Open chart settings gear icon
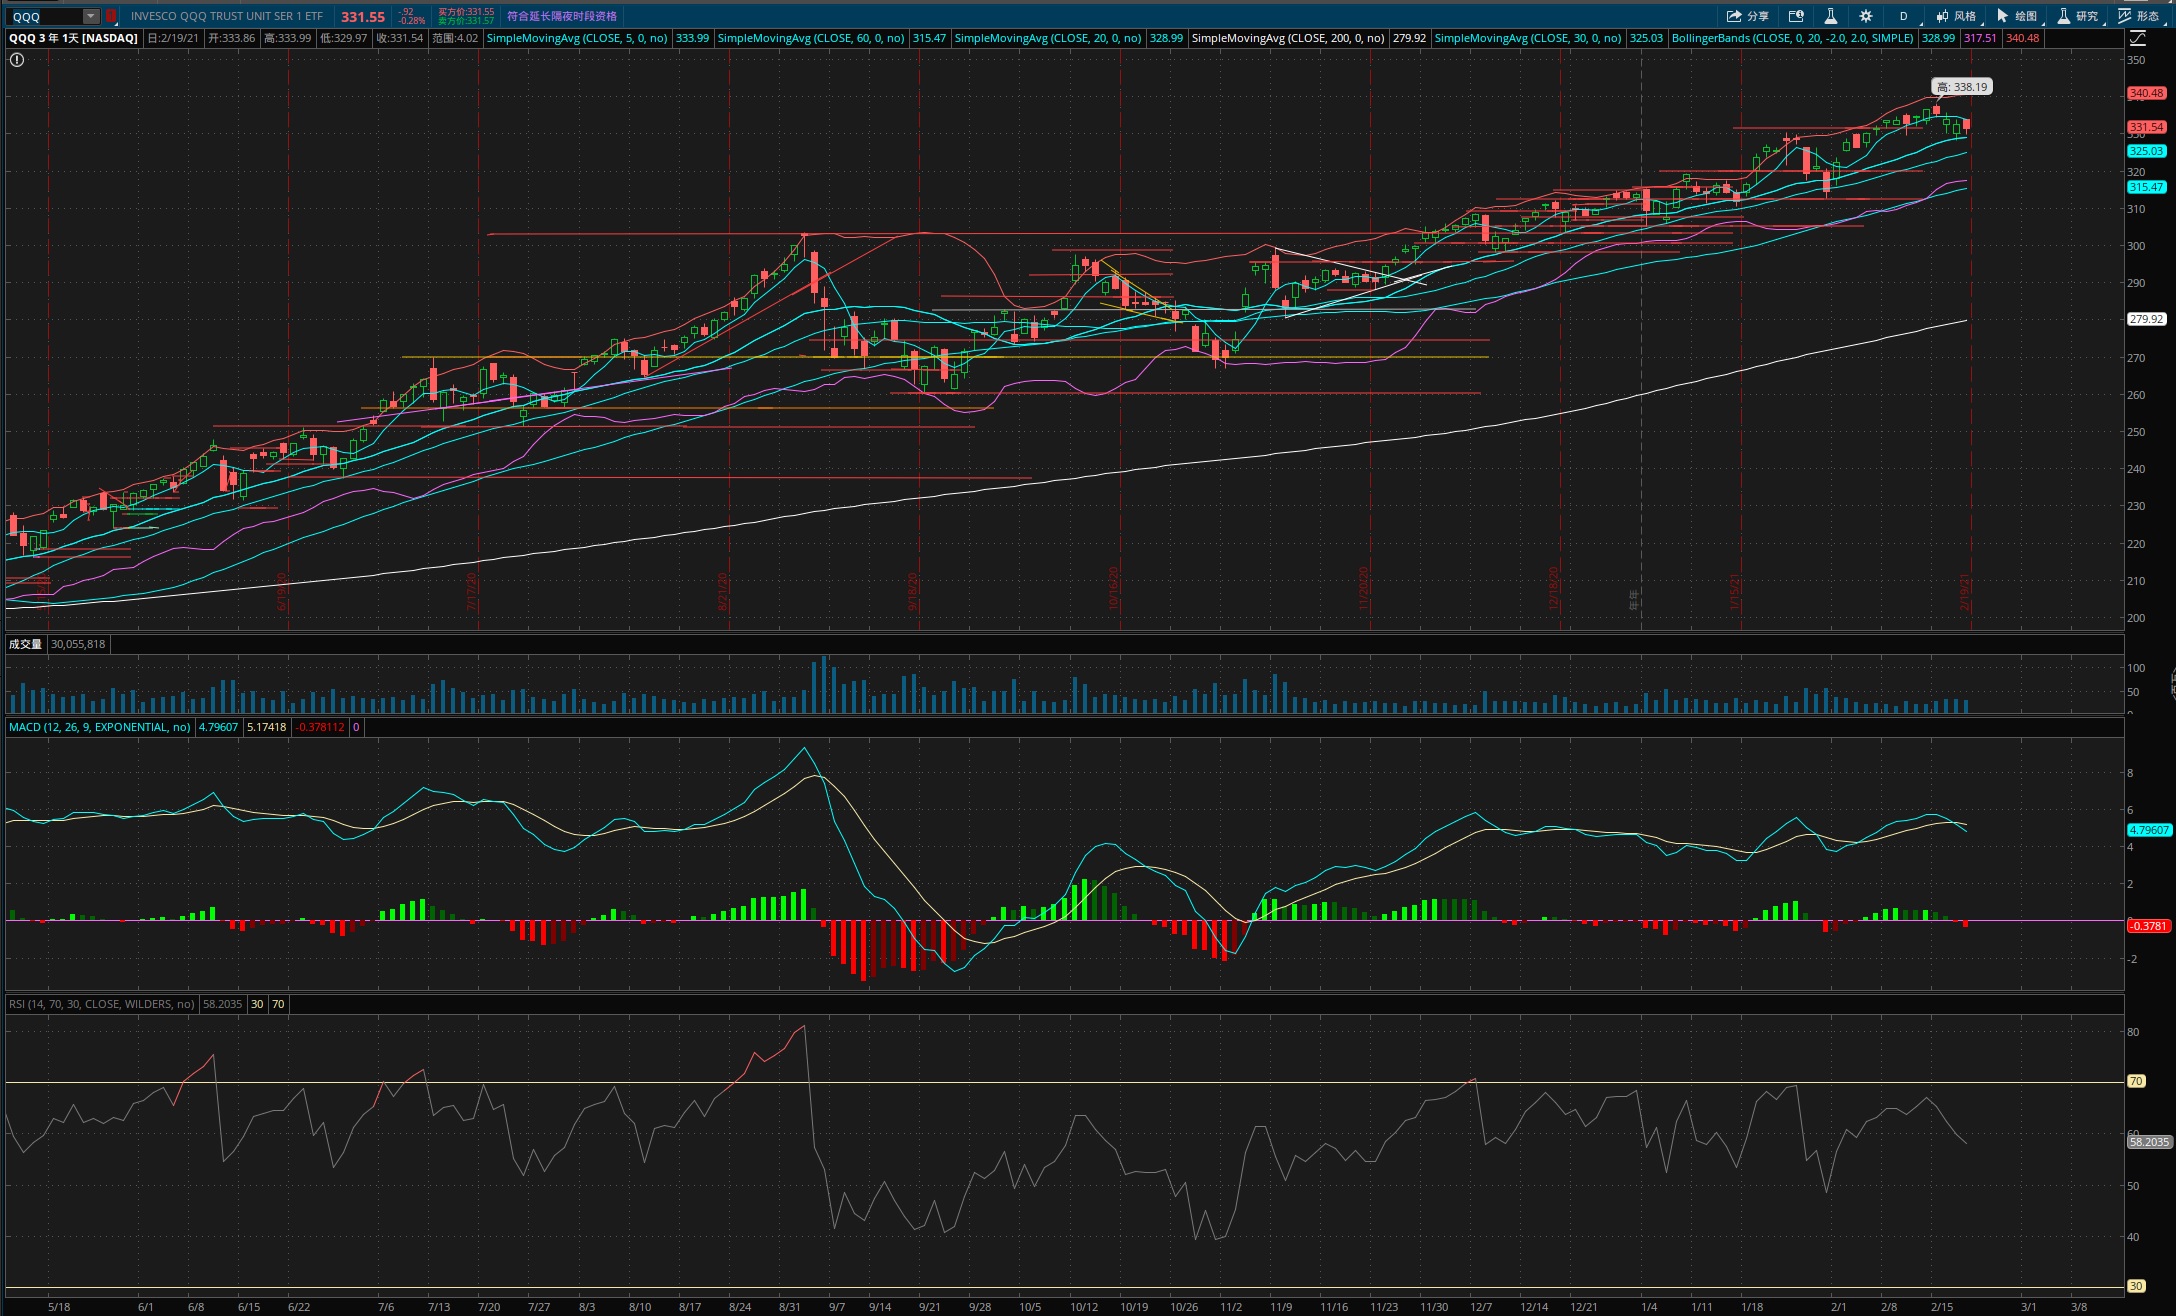Screen dimensions: 2176x1316 pyautogui.click(x=1866, y=16)
